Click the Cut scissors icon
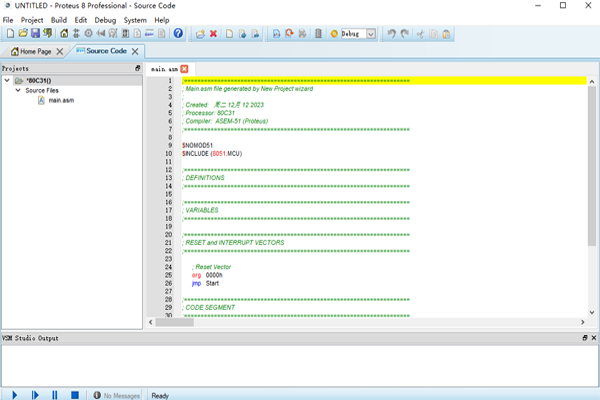The width and height of the screenshot is (600, 400). [421, 34]
